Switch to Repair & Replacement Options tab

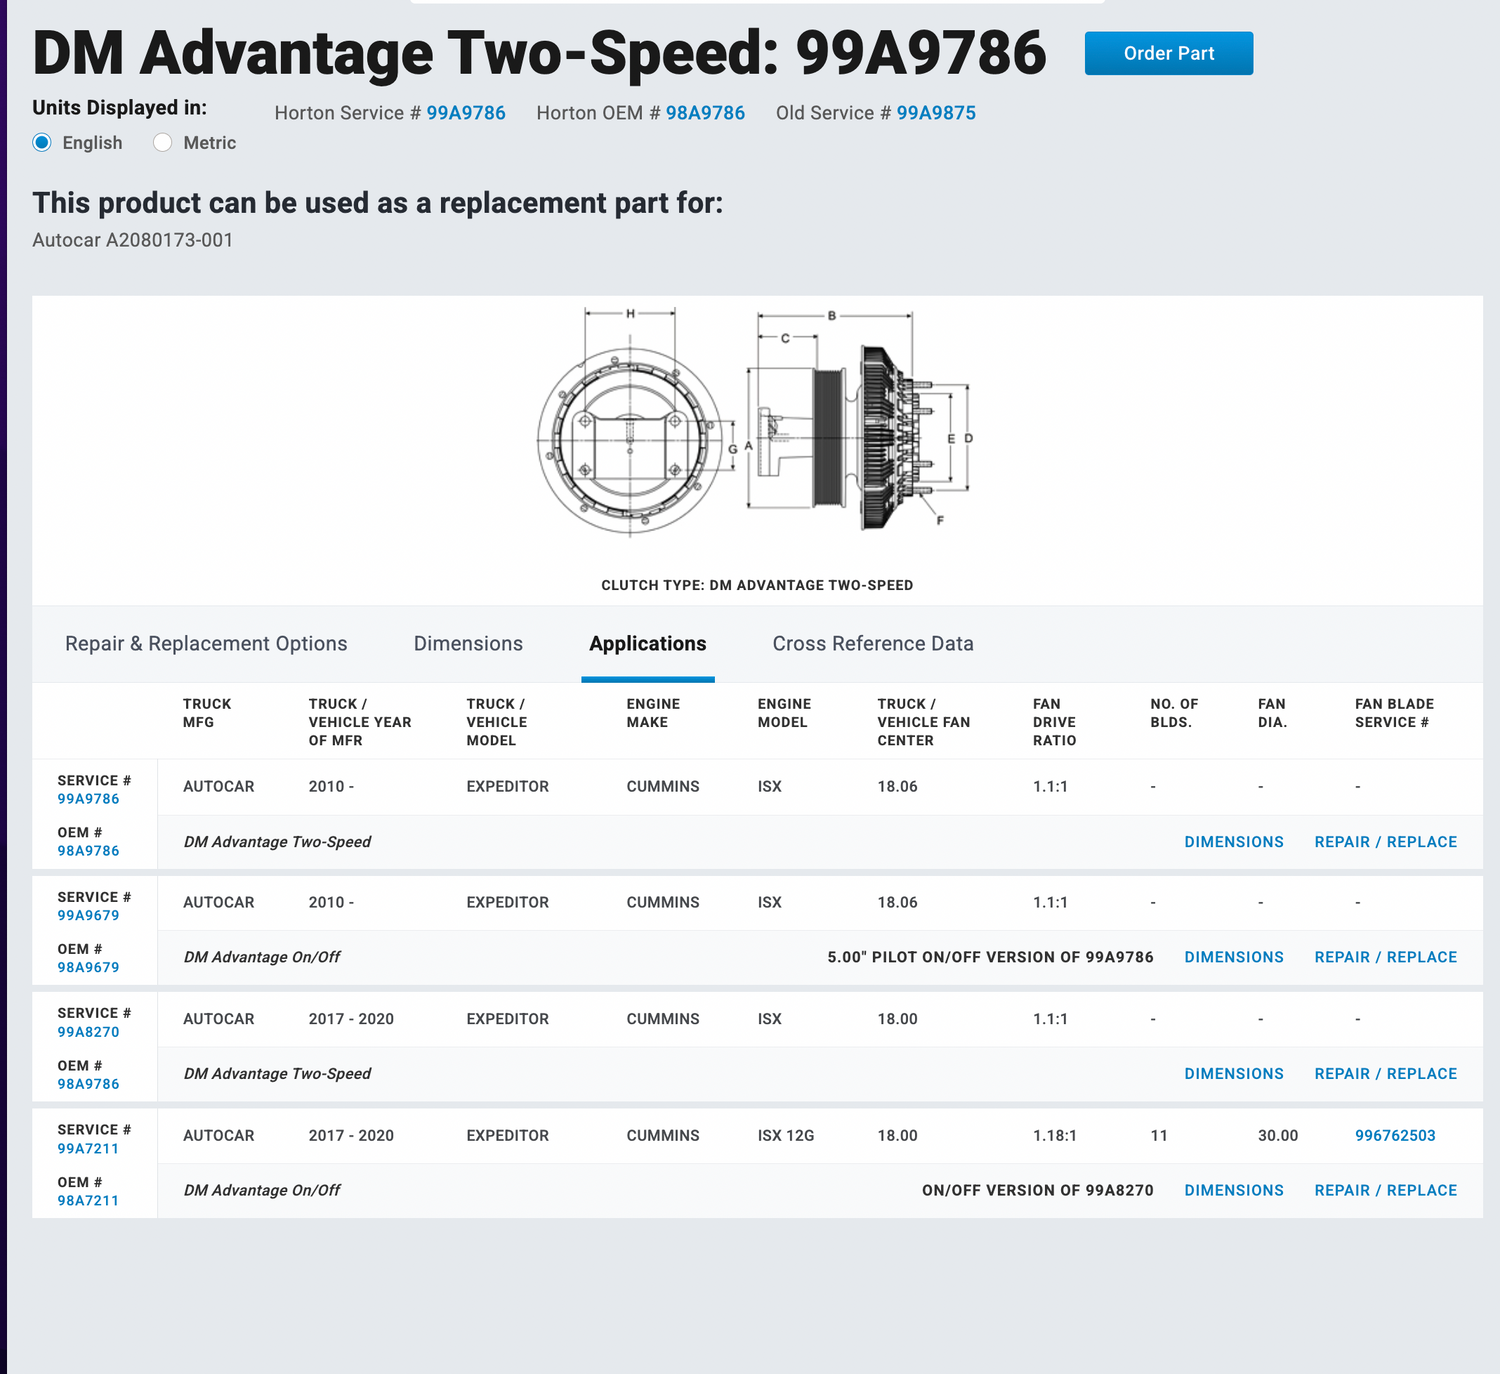[x=206, y=644]
